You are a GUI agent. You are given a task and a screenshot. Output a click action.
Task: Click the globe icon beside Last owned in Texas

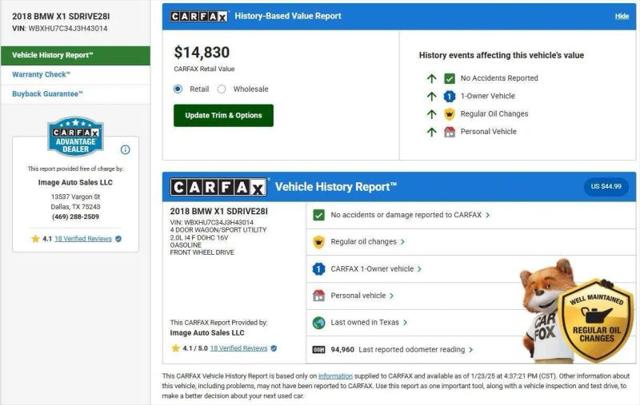point(319,323)
